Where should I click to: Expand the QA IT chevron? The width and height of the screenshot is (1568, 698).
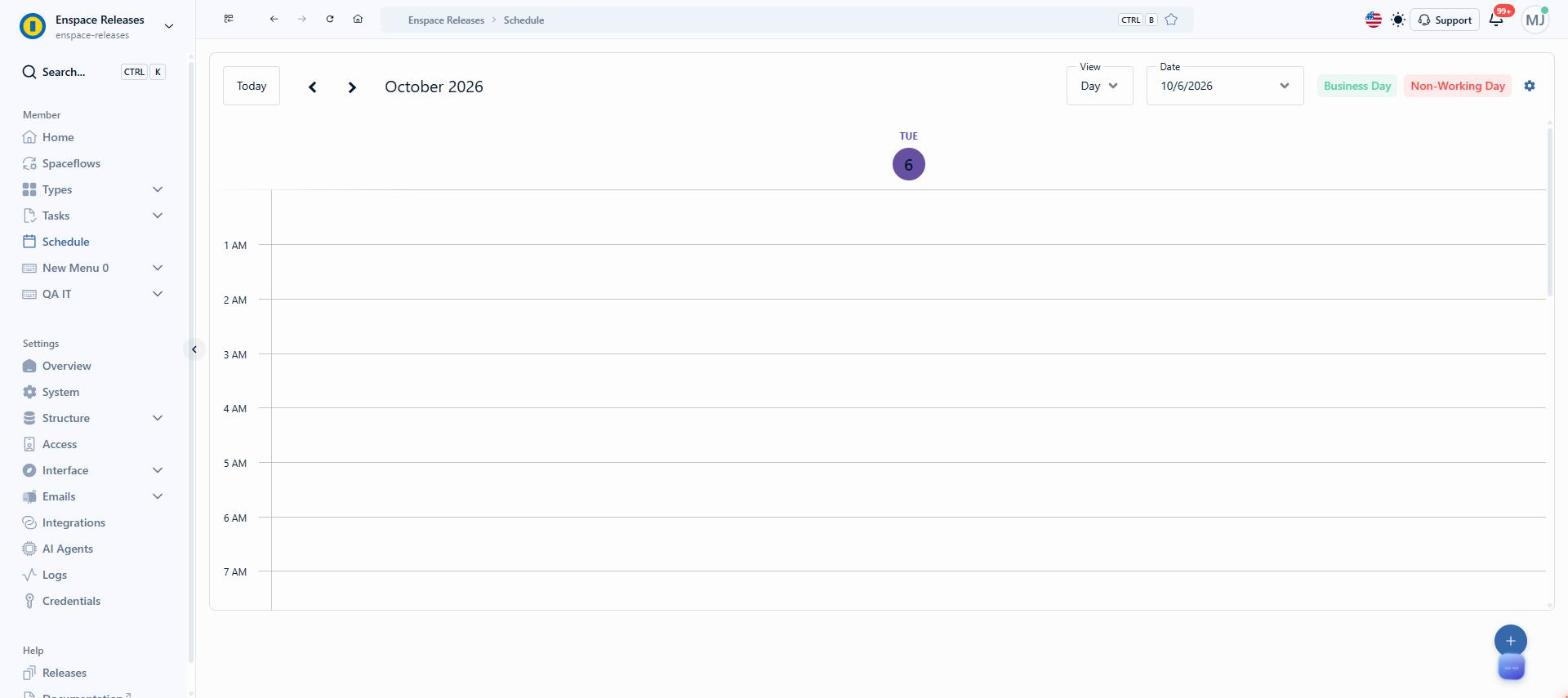[157, 294]
